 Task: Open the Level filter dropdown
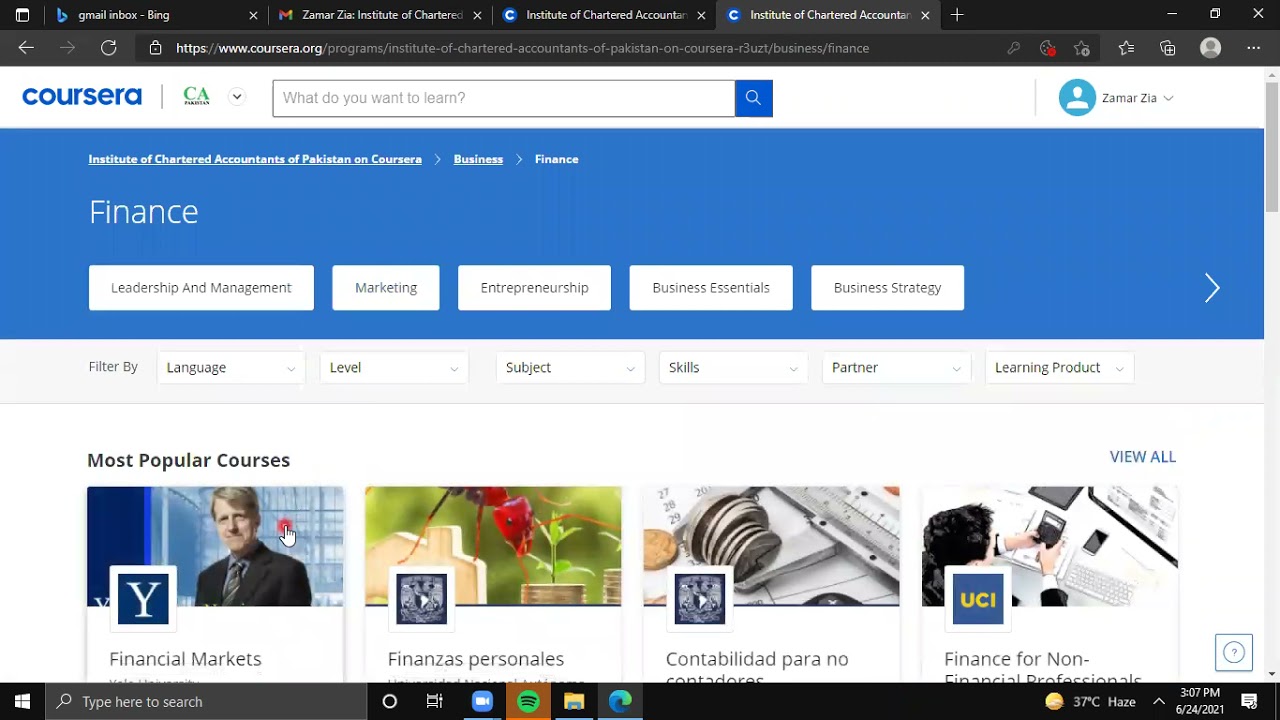(394, 368)
